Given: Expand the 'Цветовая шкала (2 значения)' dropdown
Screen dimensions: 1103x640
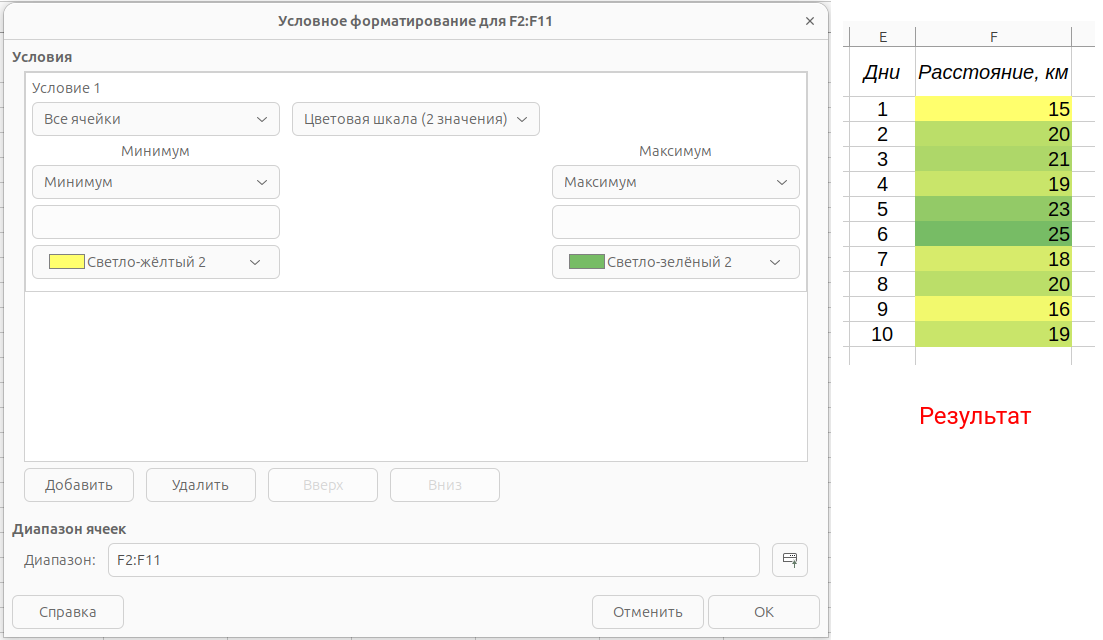Looking at the screenshot, I should pos(415,119).
